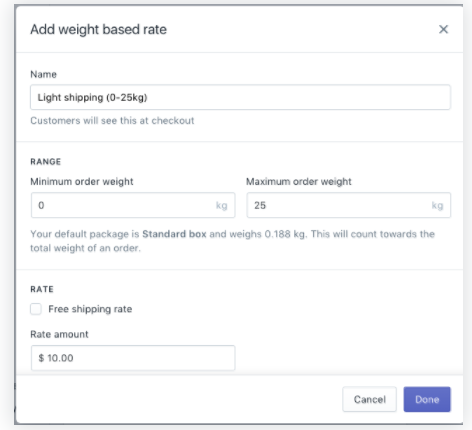Confirm the rate with the Done button

point(427,399)
